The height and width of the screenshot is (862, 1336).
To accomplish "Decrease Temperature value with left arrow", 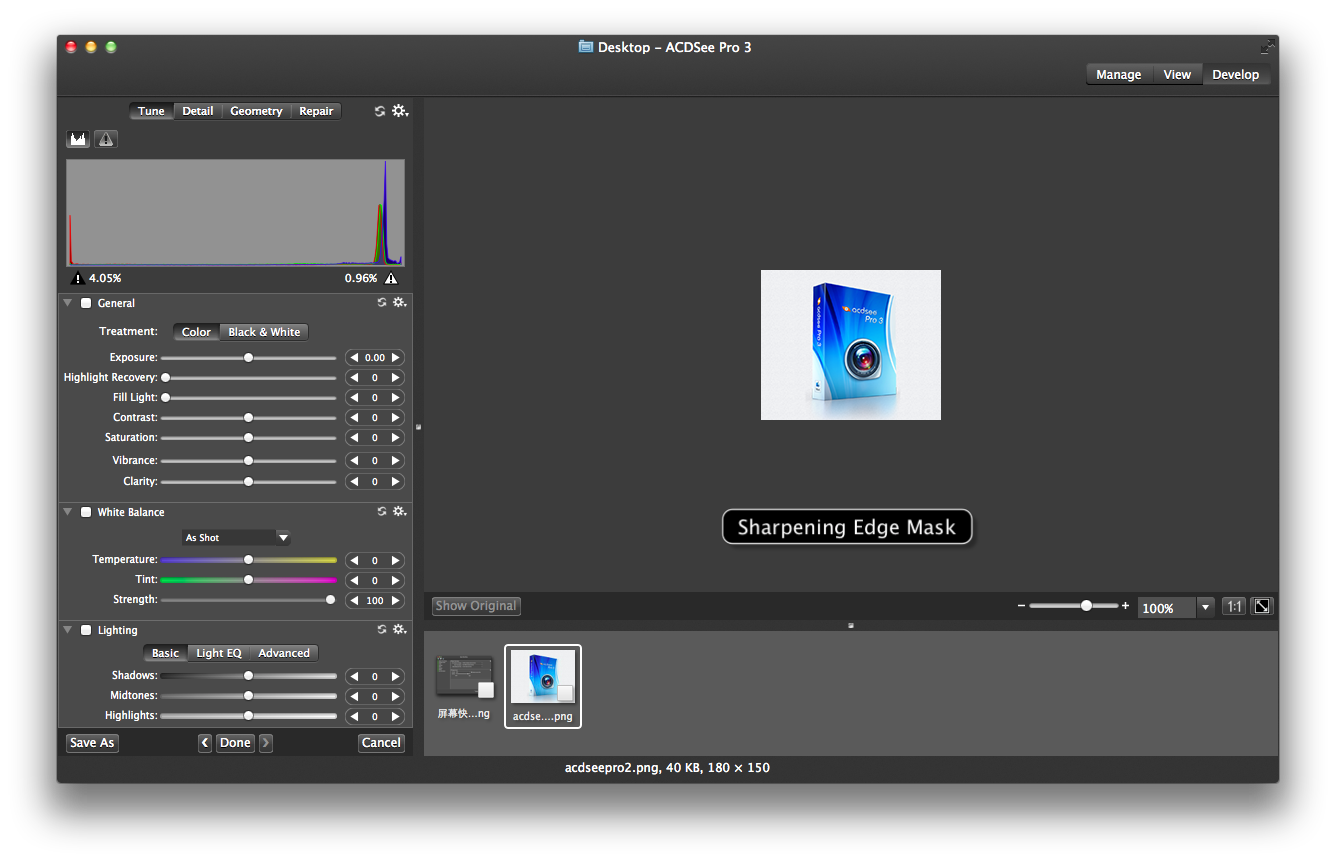I will (x=354, y=561).
